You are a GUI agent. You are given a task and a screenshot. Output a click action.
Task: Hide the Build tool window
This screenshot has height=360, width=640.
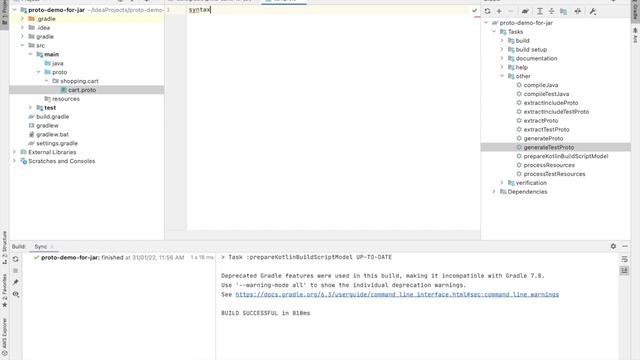click(625, 246)
